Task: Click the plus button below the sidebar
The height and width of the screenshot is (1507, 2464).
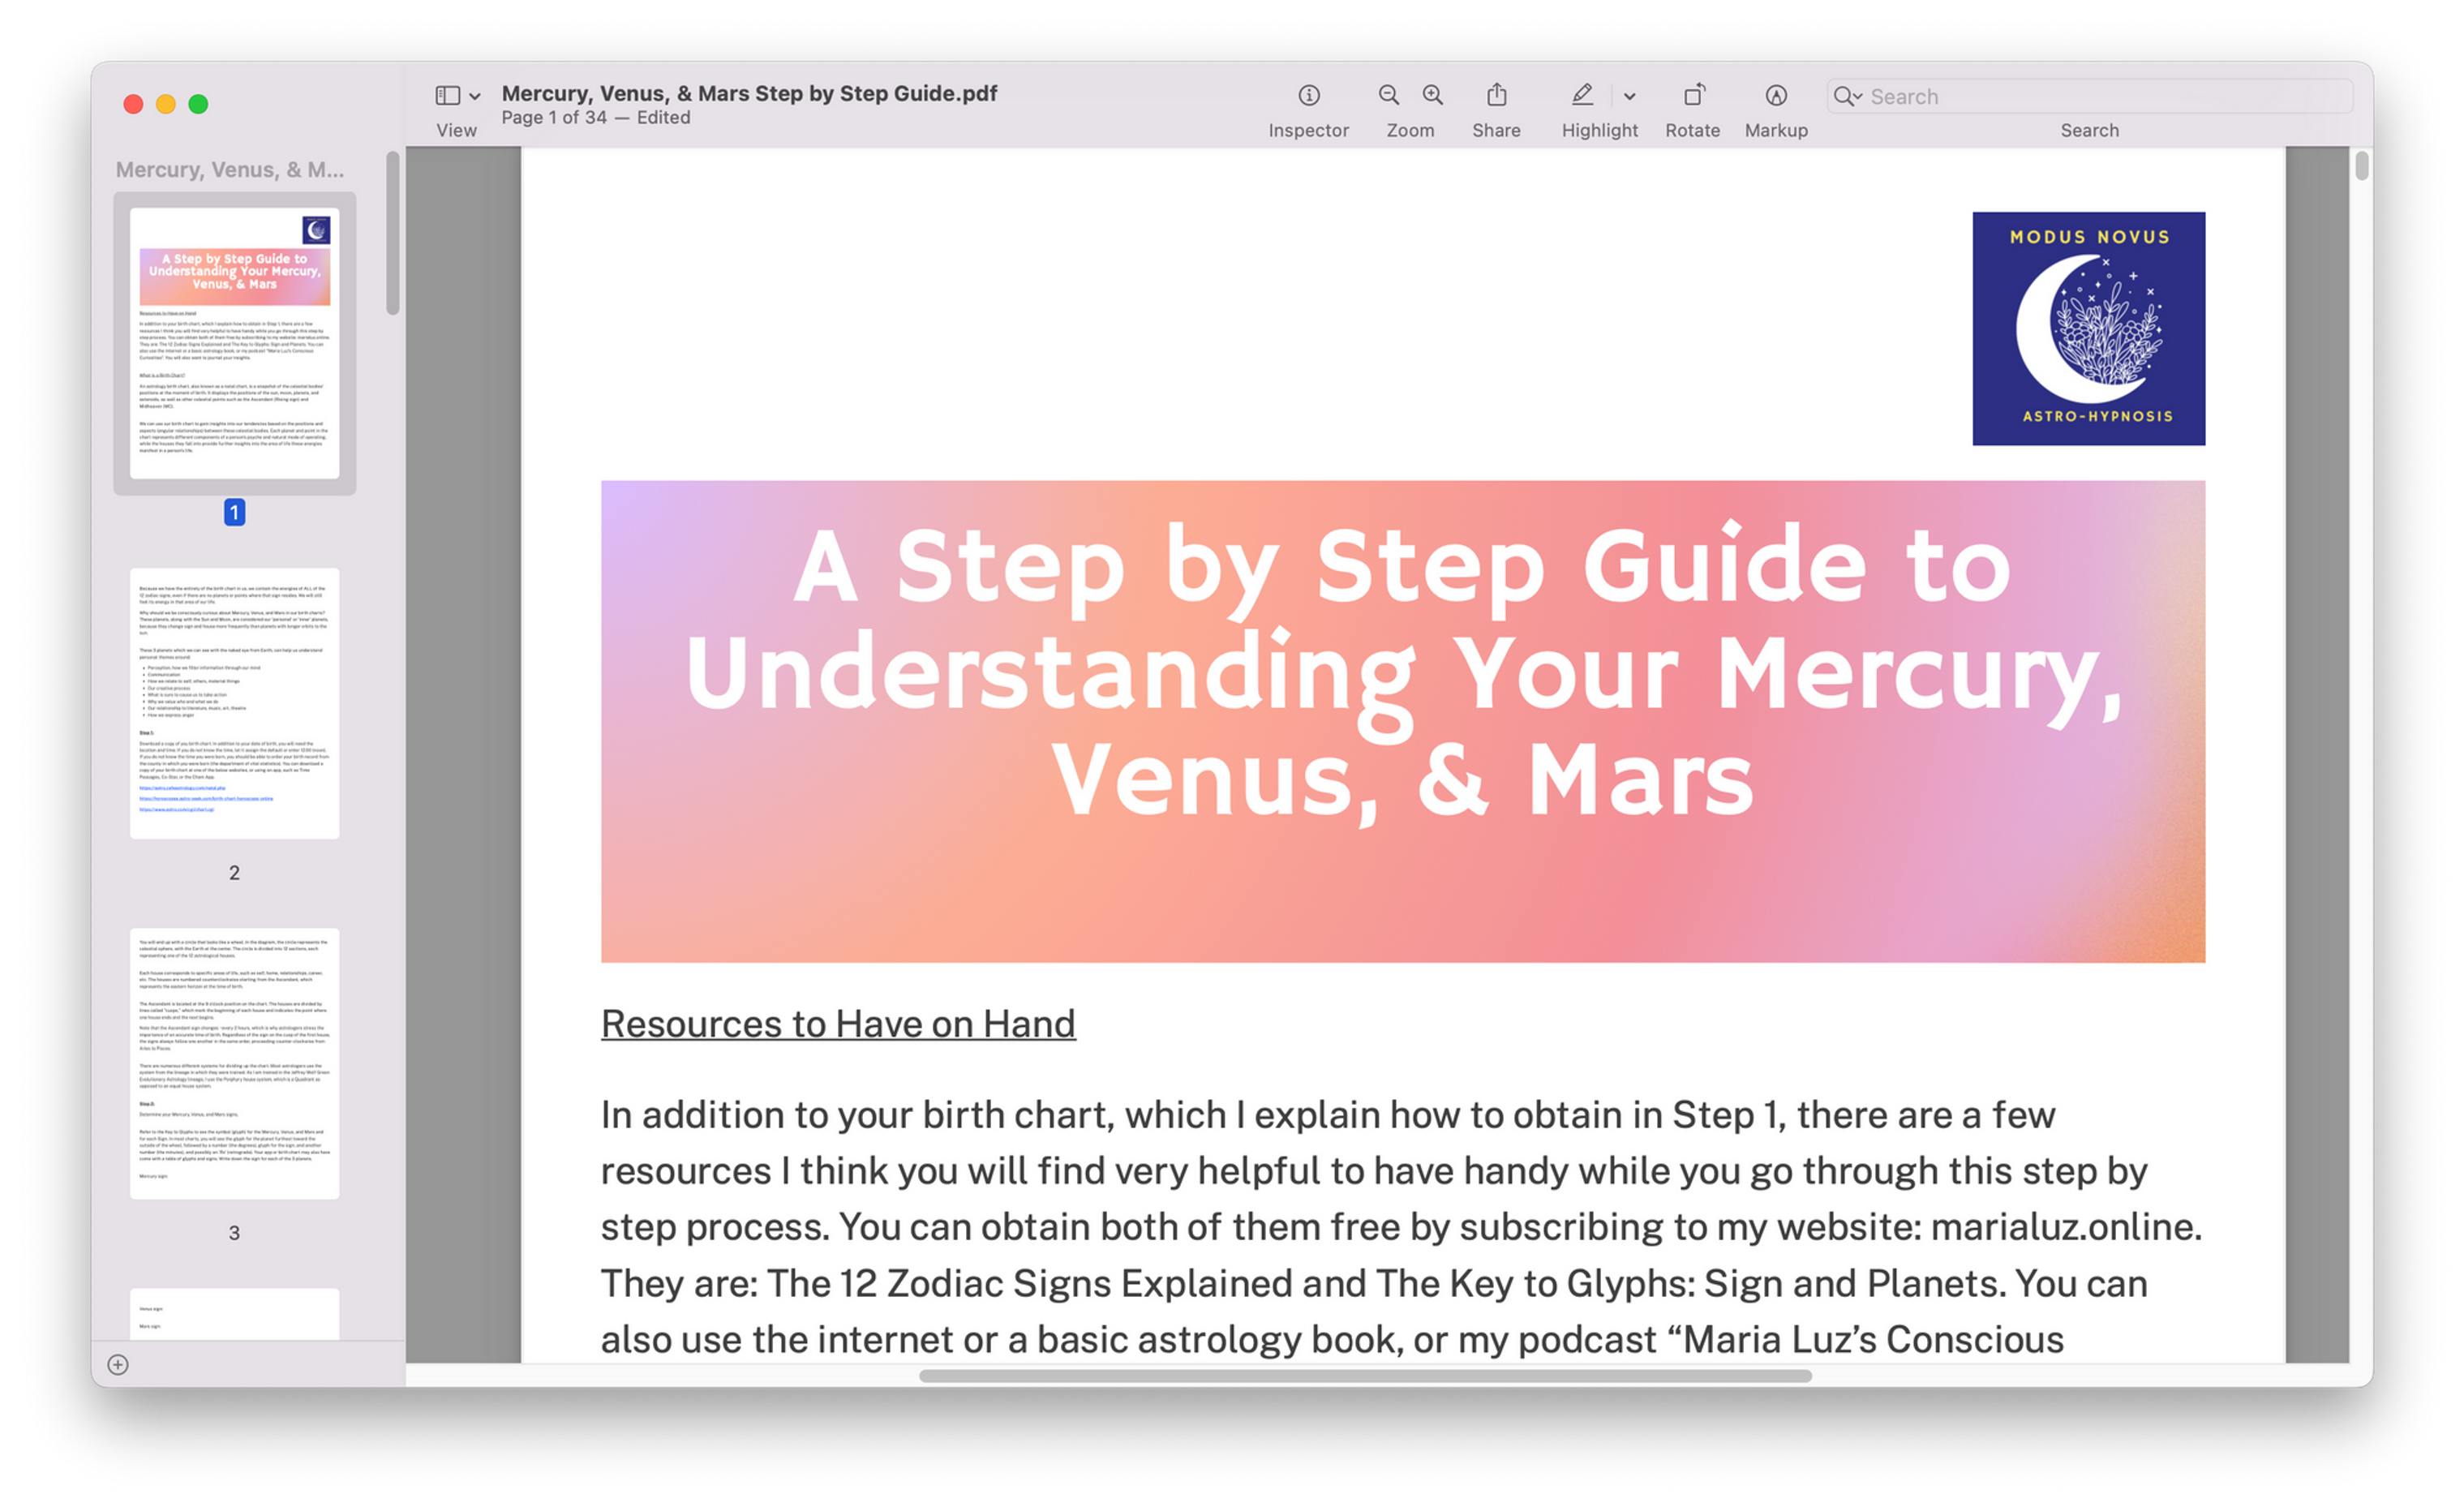Action: (x=117, y=1364)
